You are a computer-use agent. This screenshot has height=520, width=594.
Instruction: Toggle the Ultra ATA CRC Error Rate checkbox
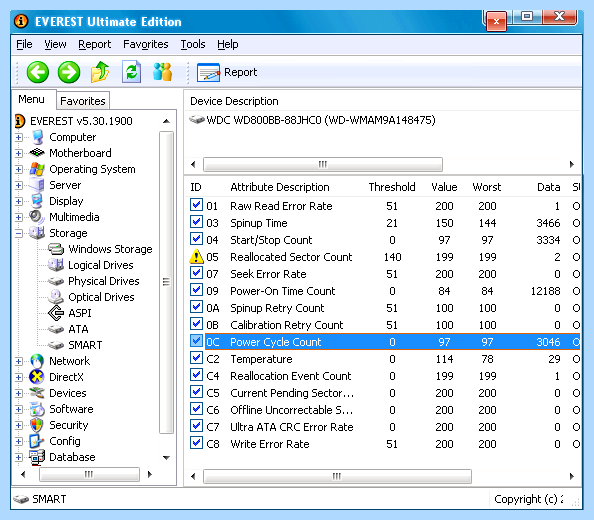tap(196, 426)
